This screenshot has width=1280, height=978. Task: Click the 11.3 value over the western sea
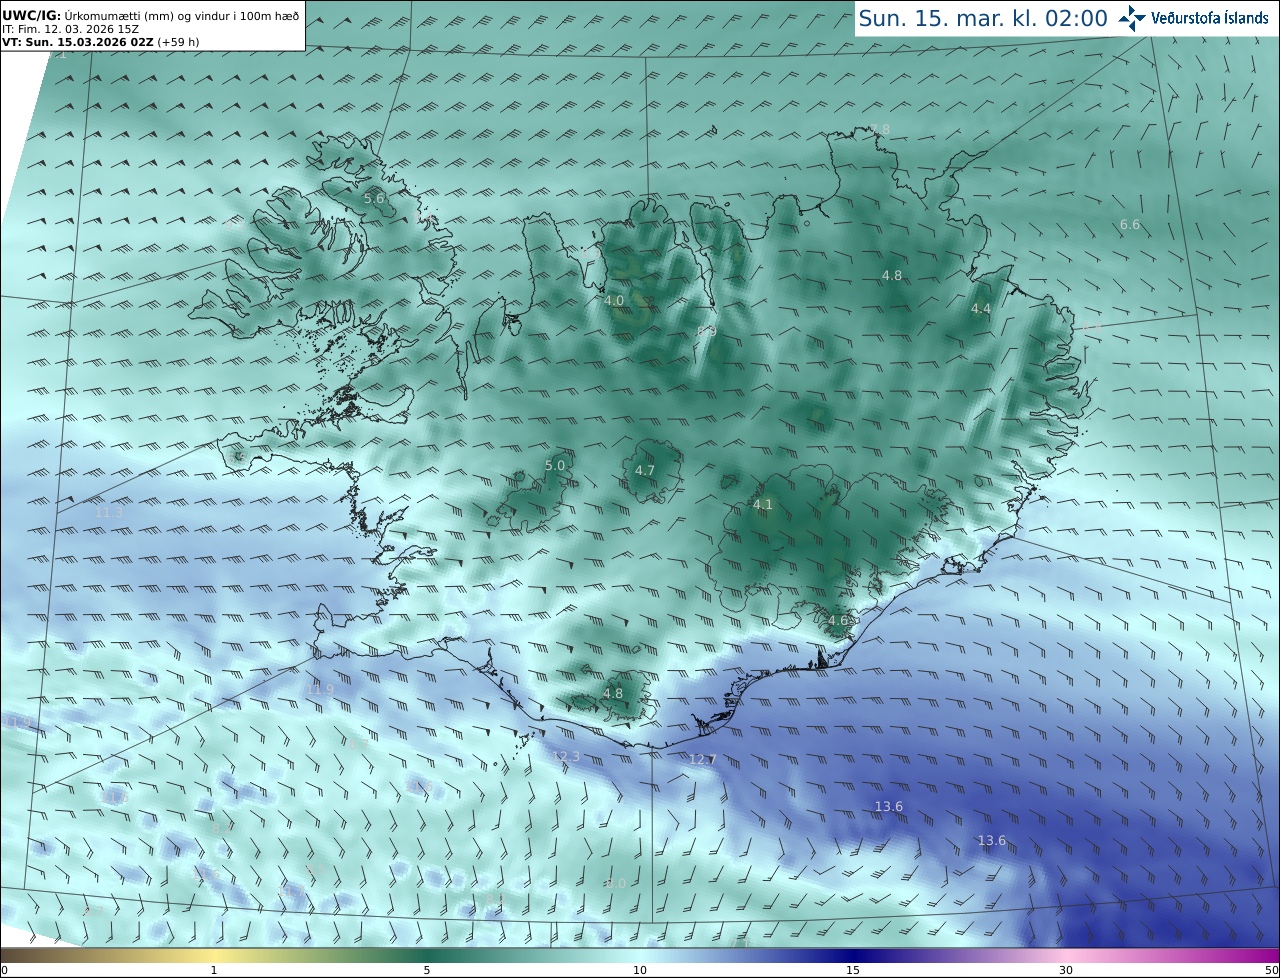pyautogui.click(x=109, y=513)
